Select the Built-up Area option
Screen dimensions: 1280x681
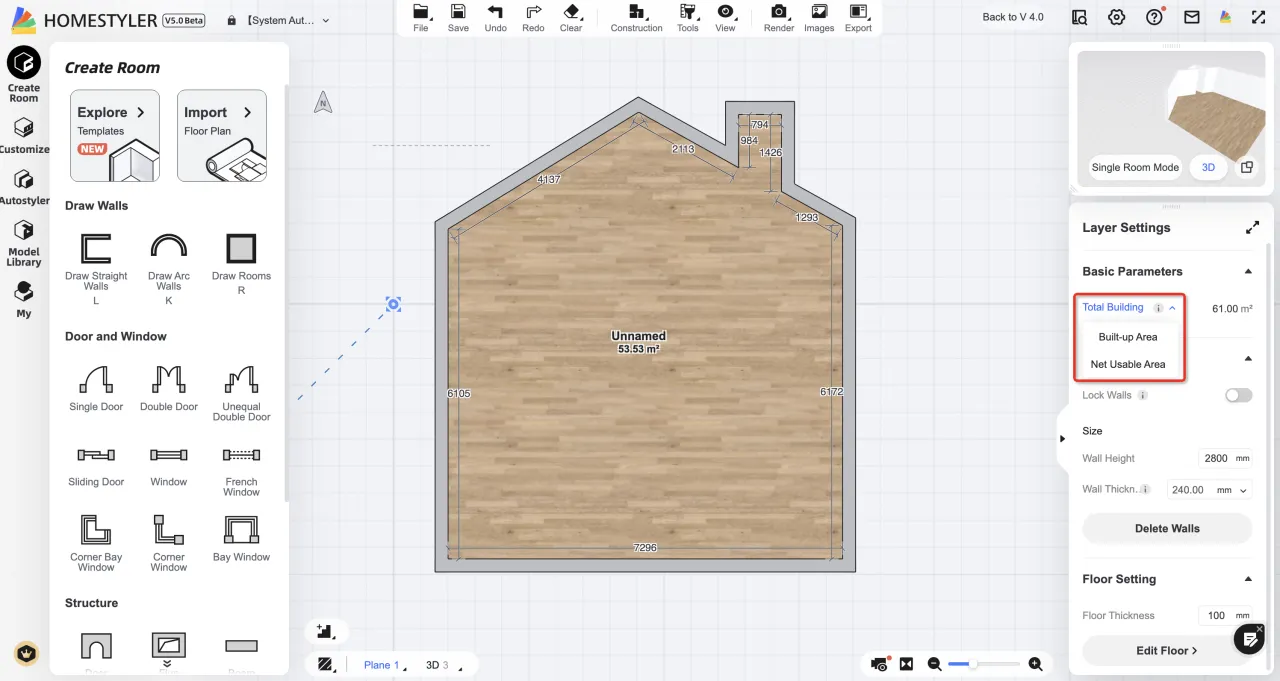1128,337
